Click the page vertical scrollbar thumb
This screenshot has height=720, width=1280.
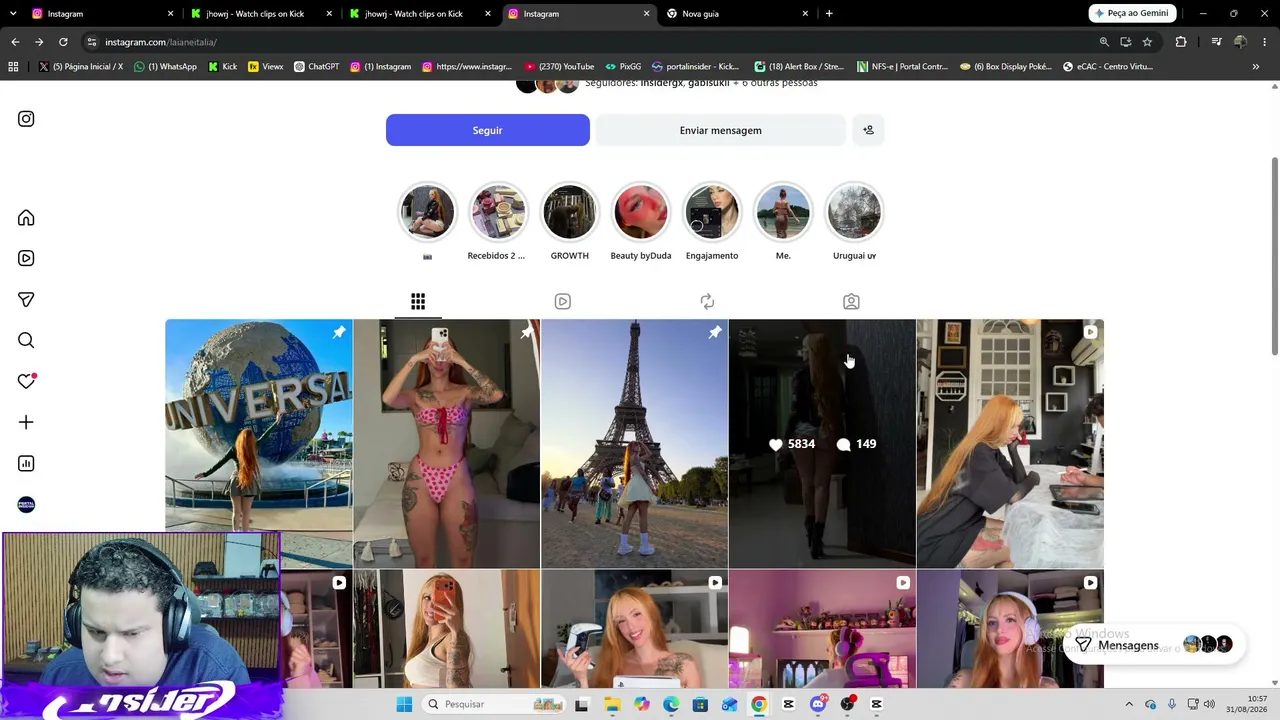click(1274, 256)
